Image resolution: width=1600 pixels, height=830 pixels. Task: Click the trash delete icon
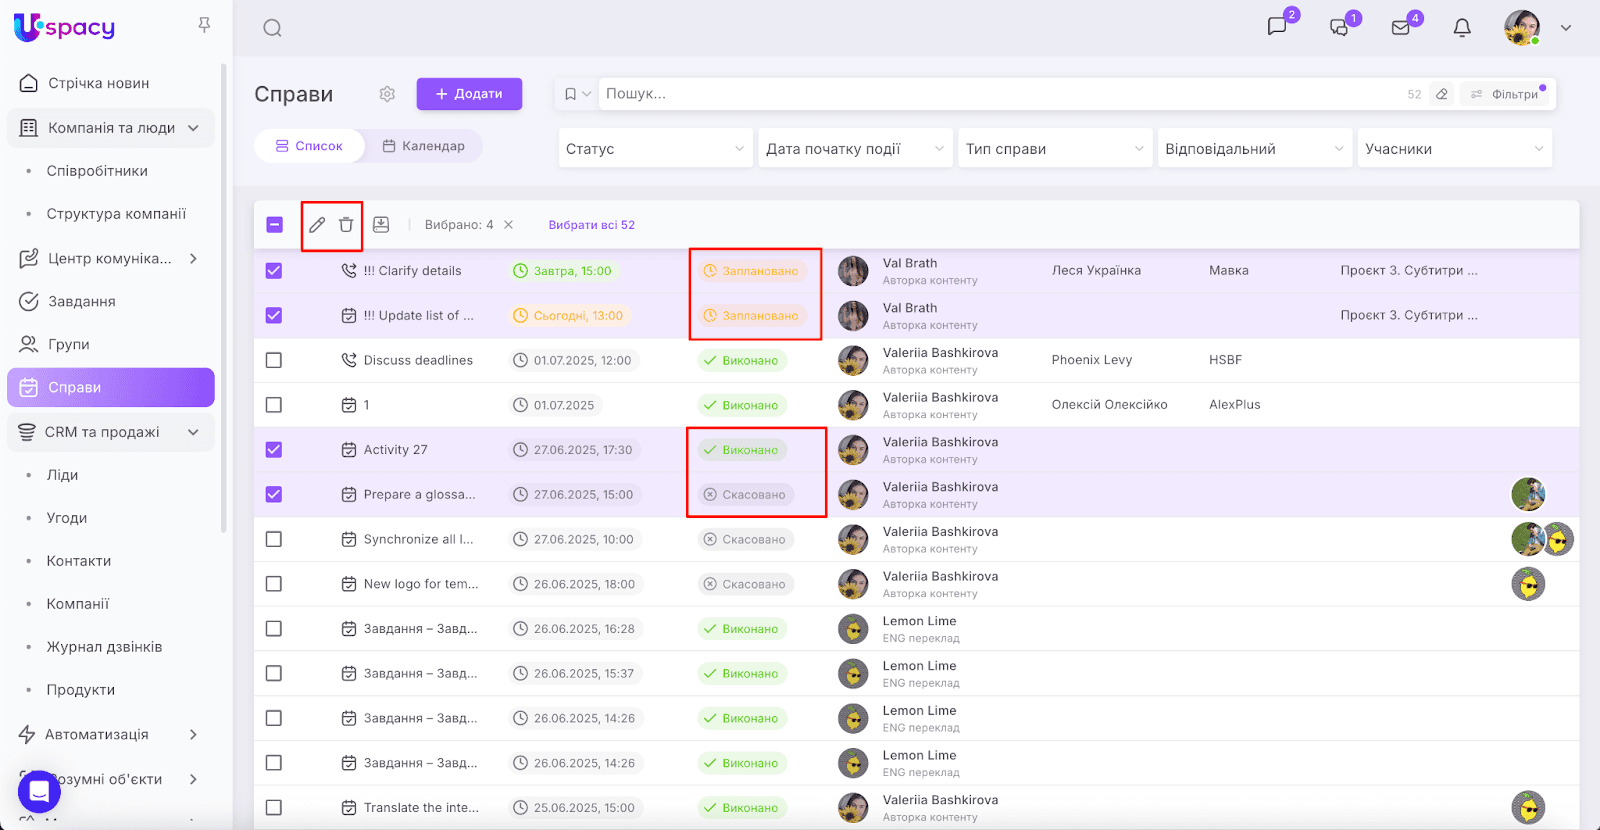346,225
